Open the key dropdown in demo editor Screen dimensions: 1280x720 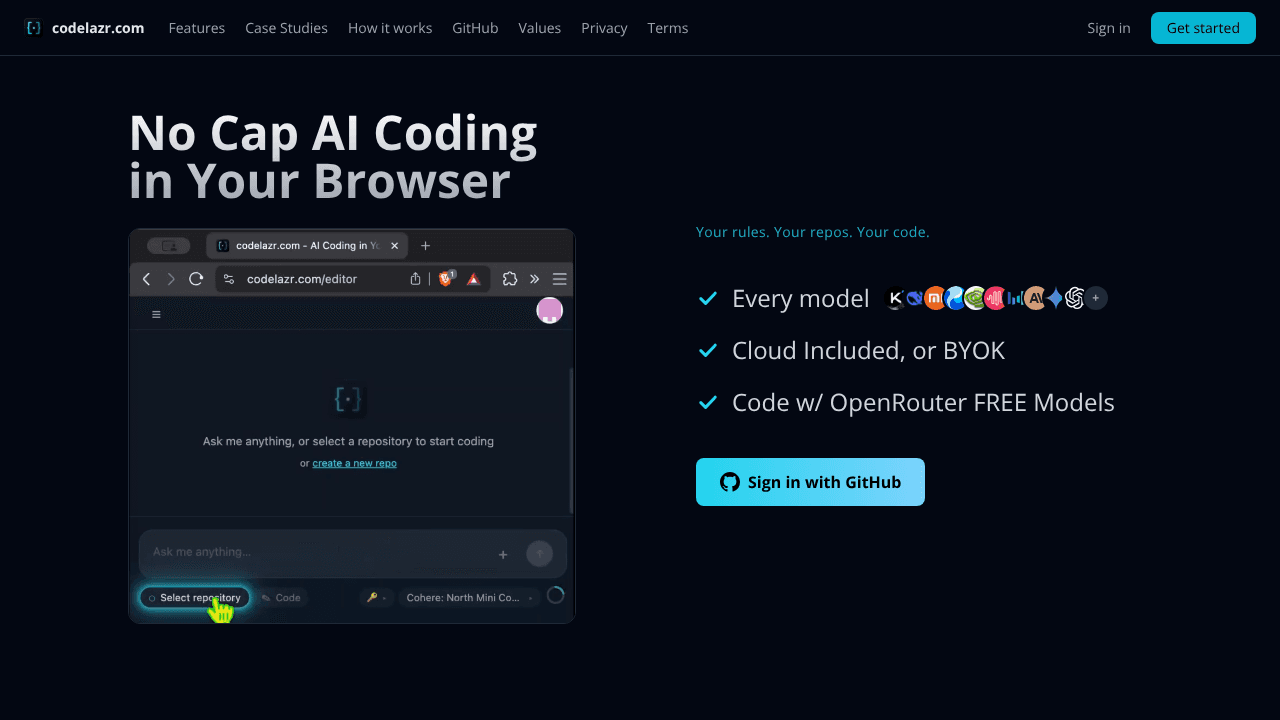(376, 597)
